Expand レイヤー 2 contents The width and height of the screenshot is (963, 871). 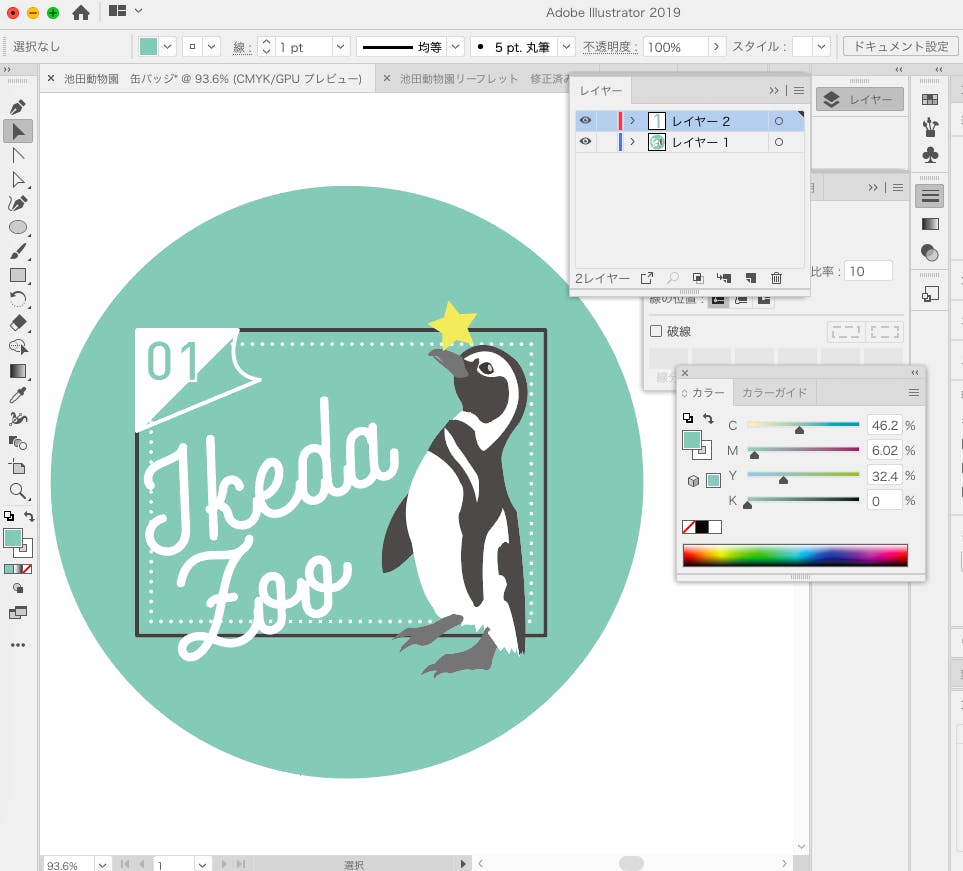click(632, 121)
